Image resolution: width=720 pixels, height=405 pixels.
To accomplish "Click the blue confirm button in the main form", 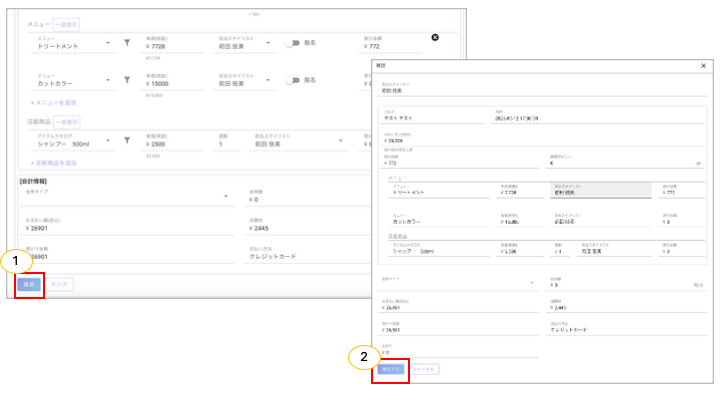I will tap(29, 284).
